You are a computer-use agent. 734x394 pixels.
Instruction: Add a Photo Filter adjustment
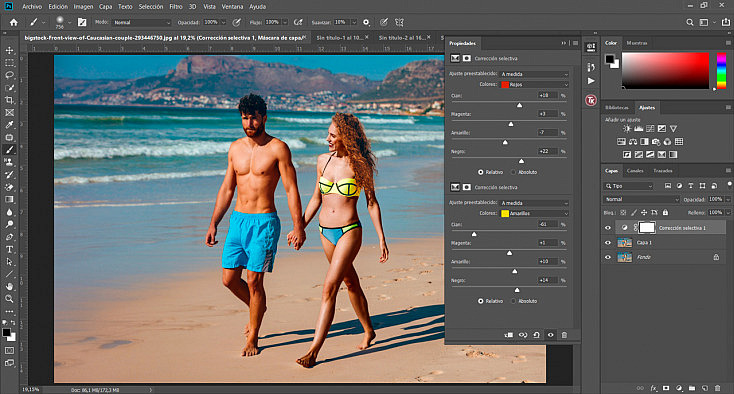pos(656,141)
